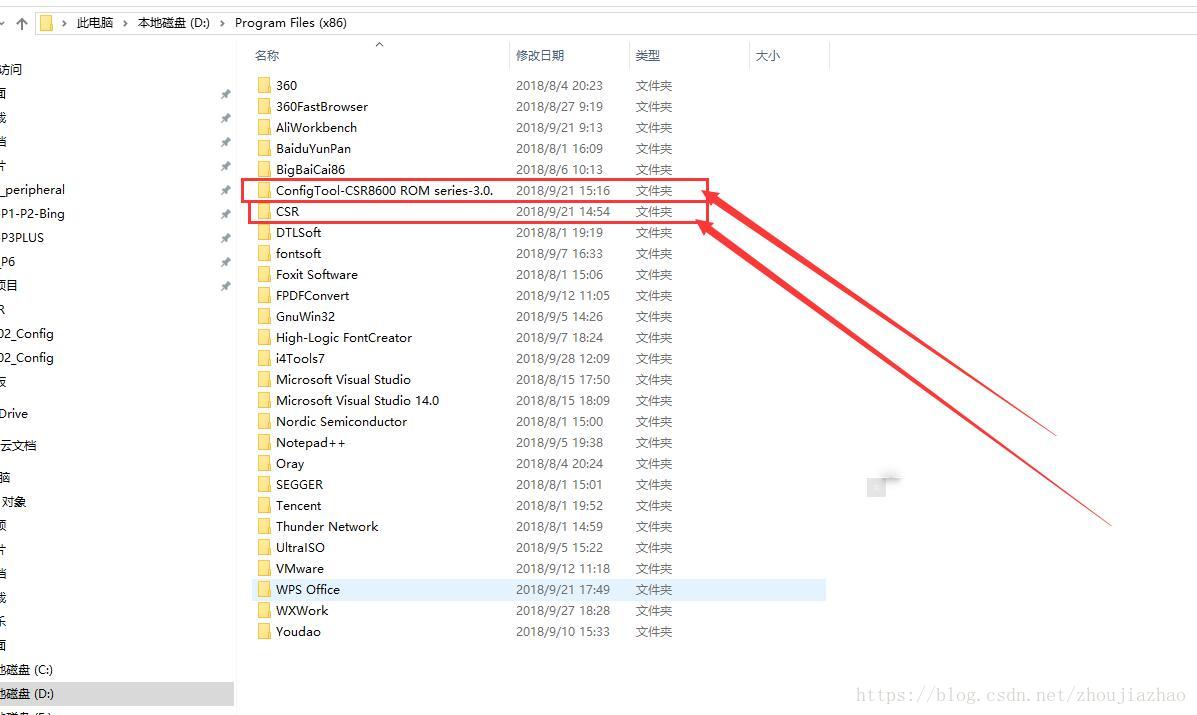Click the Nordic Semiconductor folder icon
The image size is (1197, 715).
264,420
